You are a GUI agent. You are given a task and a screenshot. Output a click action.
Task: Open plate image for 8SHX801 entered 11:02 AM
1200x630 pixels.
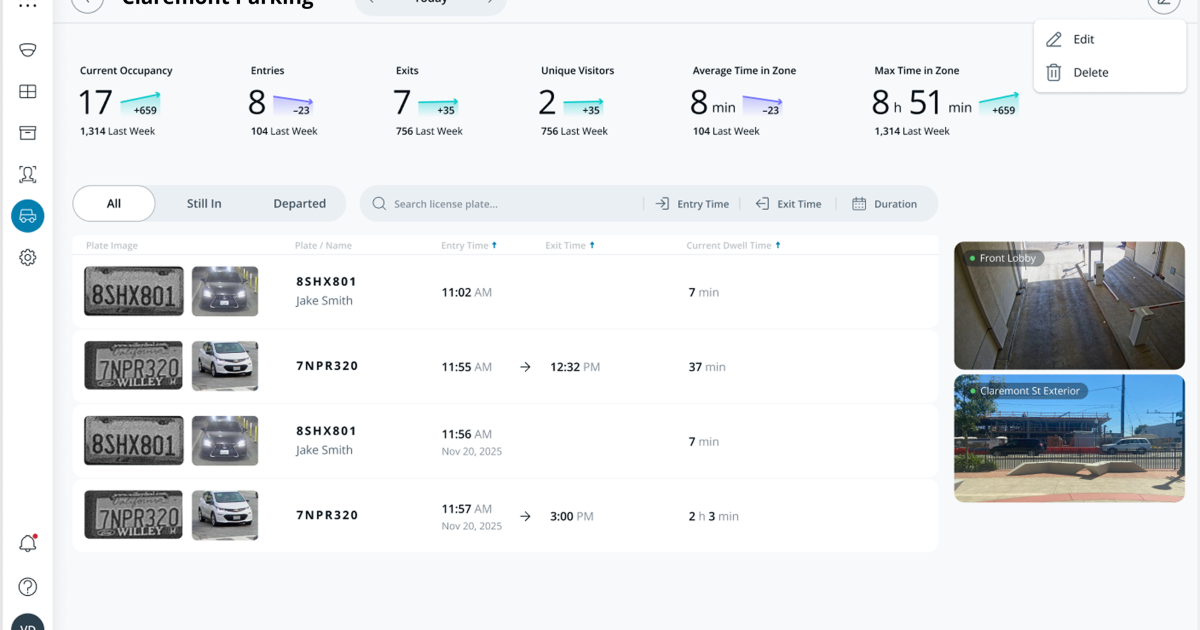tap(134, 291)
